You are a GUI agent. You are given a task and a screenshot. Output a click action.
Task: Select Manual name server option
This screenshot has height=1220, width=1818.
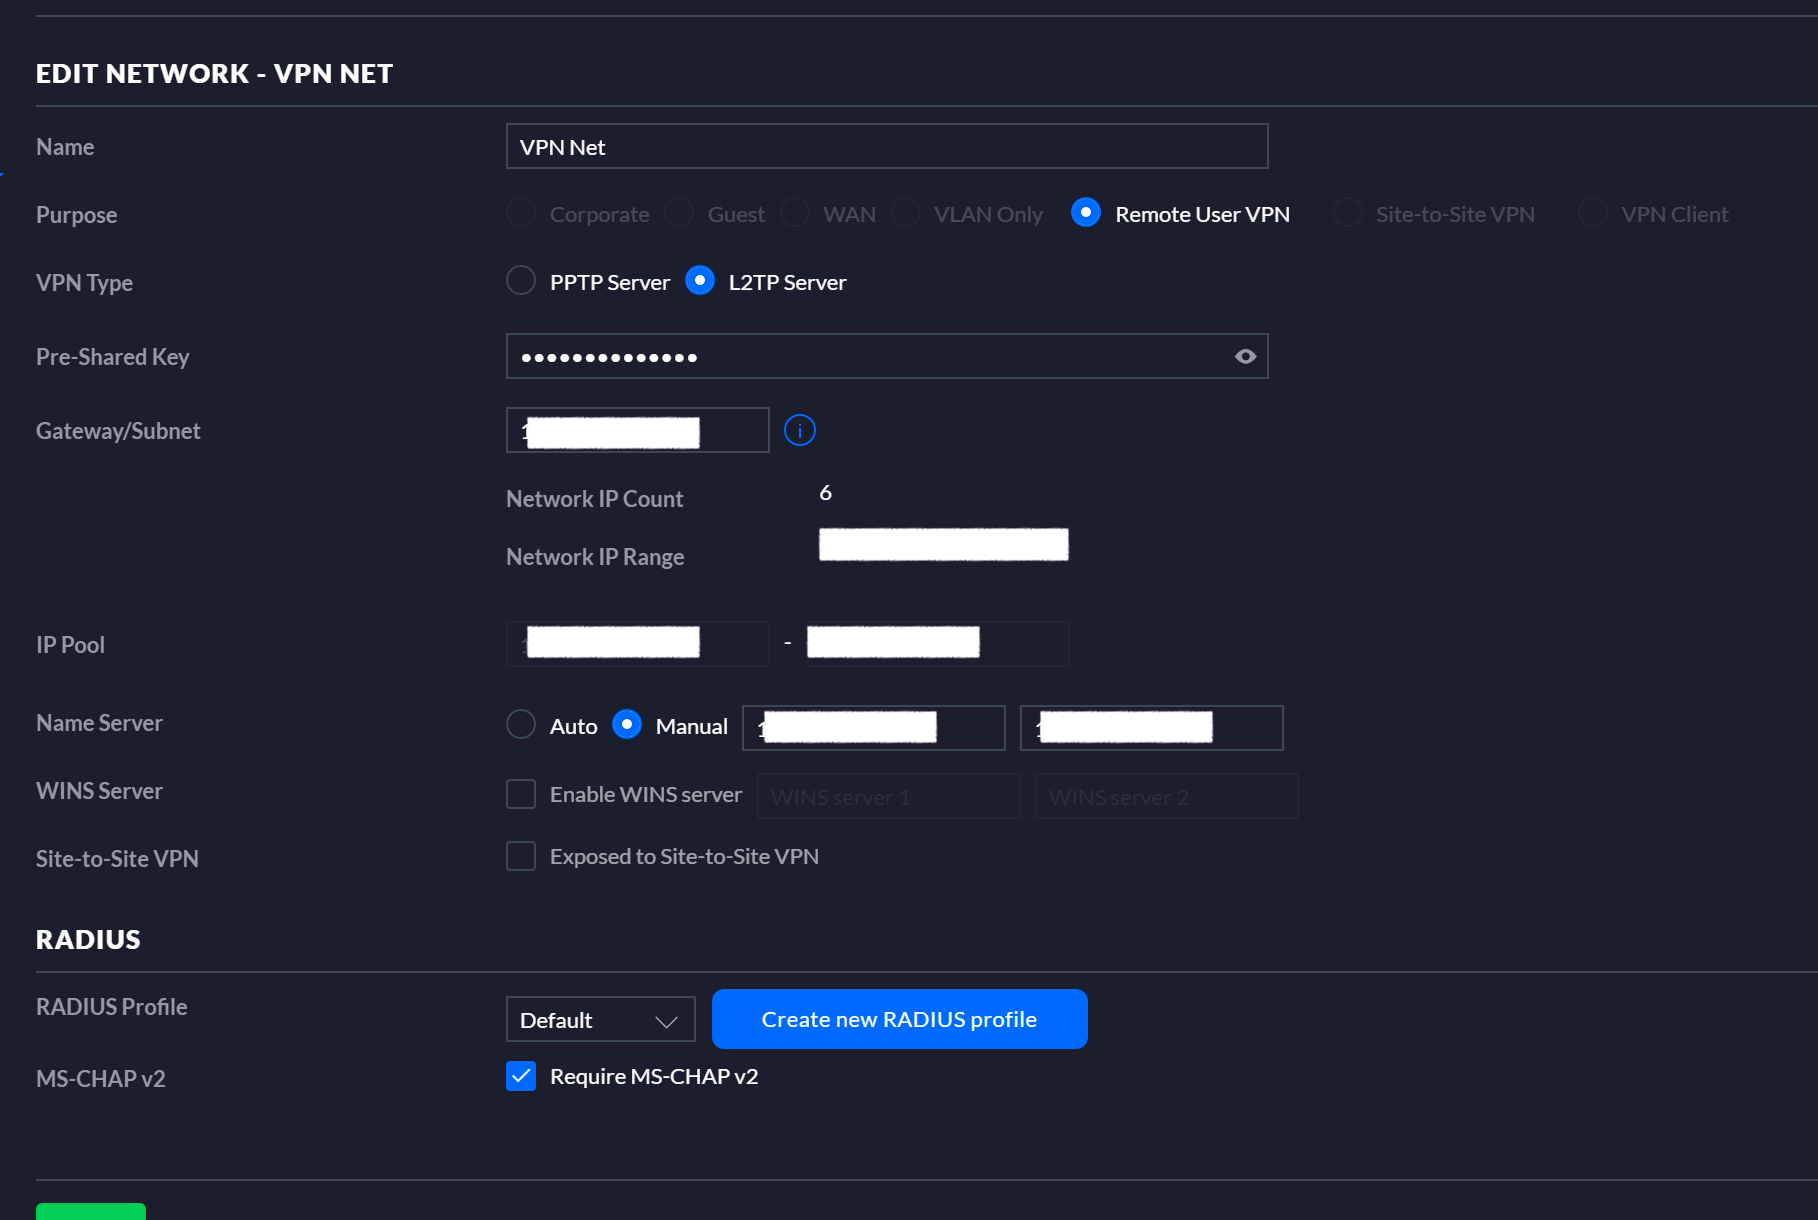[x=627, y=724]
